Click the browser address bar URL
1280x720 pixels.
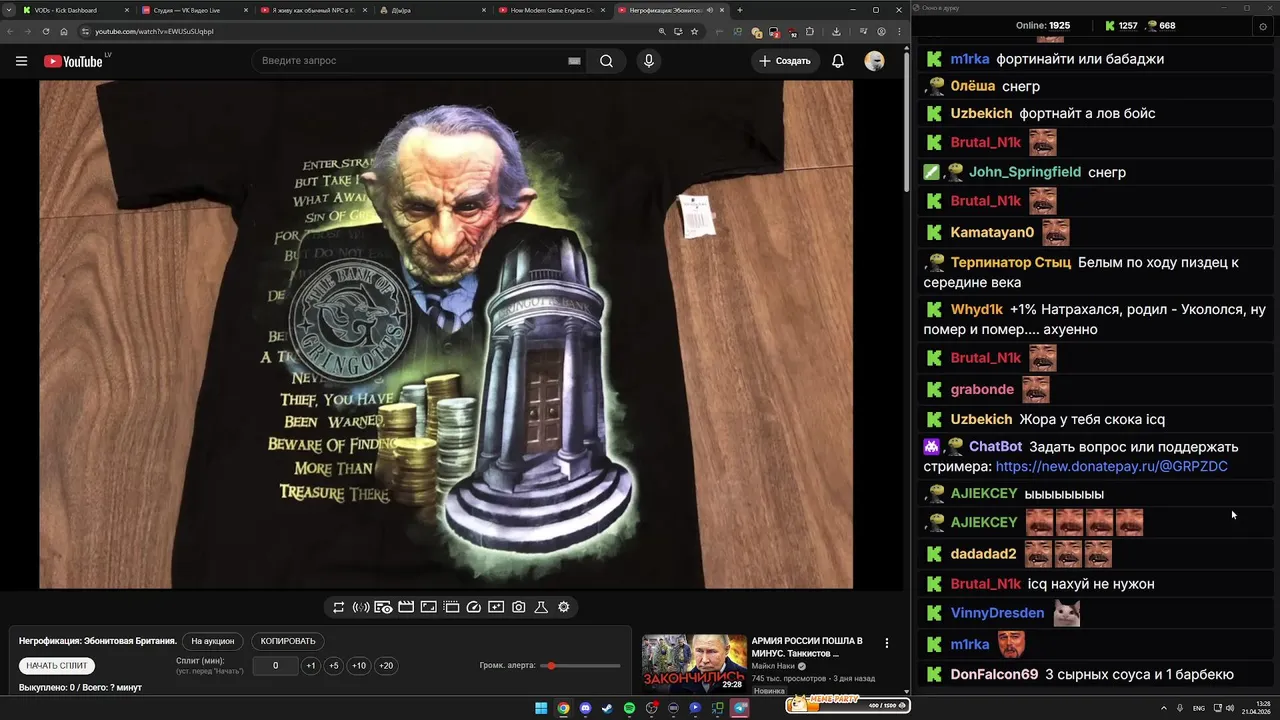click(x=154, y=31)
